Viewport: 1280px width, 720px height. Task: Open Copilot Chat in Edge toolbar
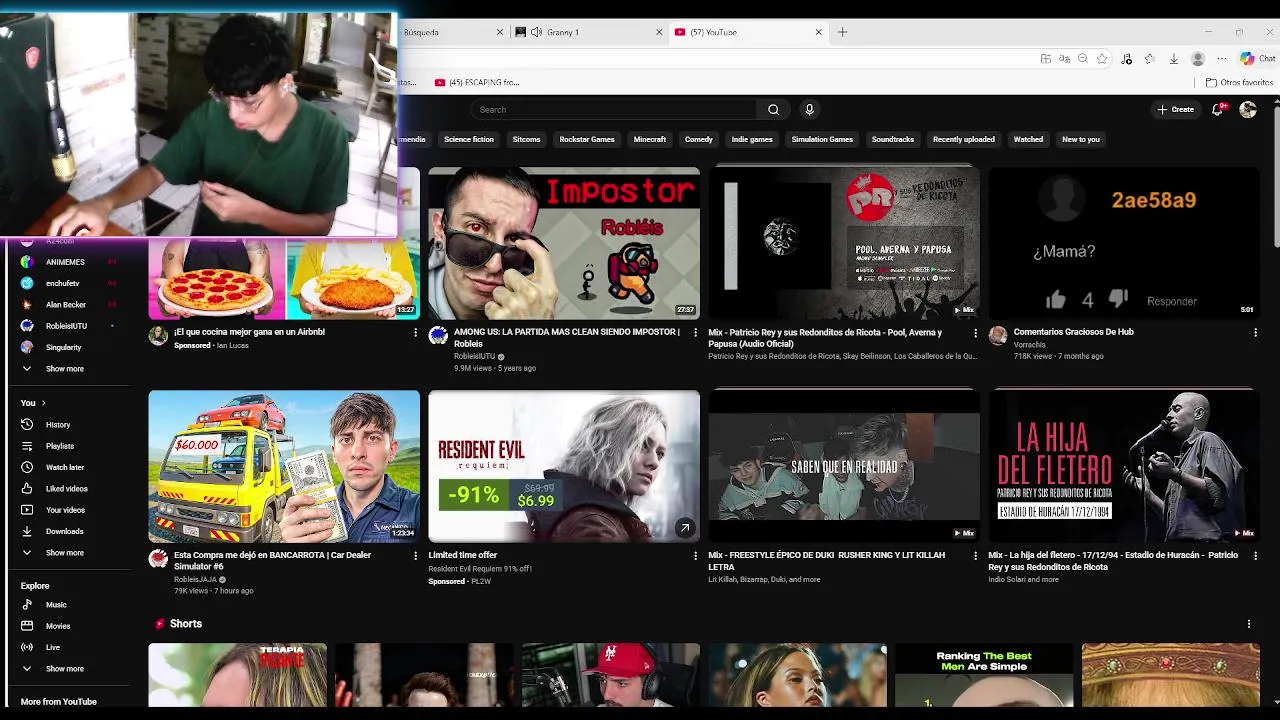pos(1257,59)
